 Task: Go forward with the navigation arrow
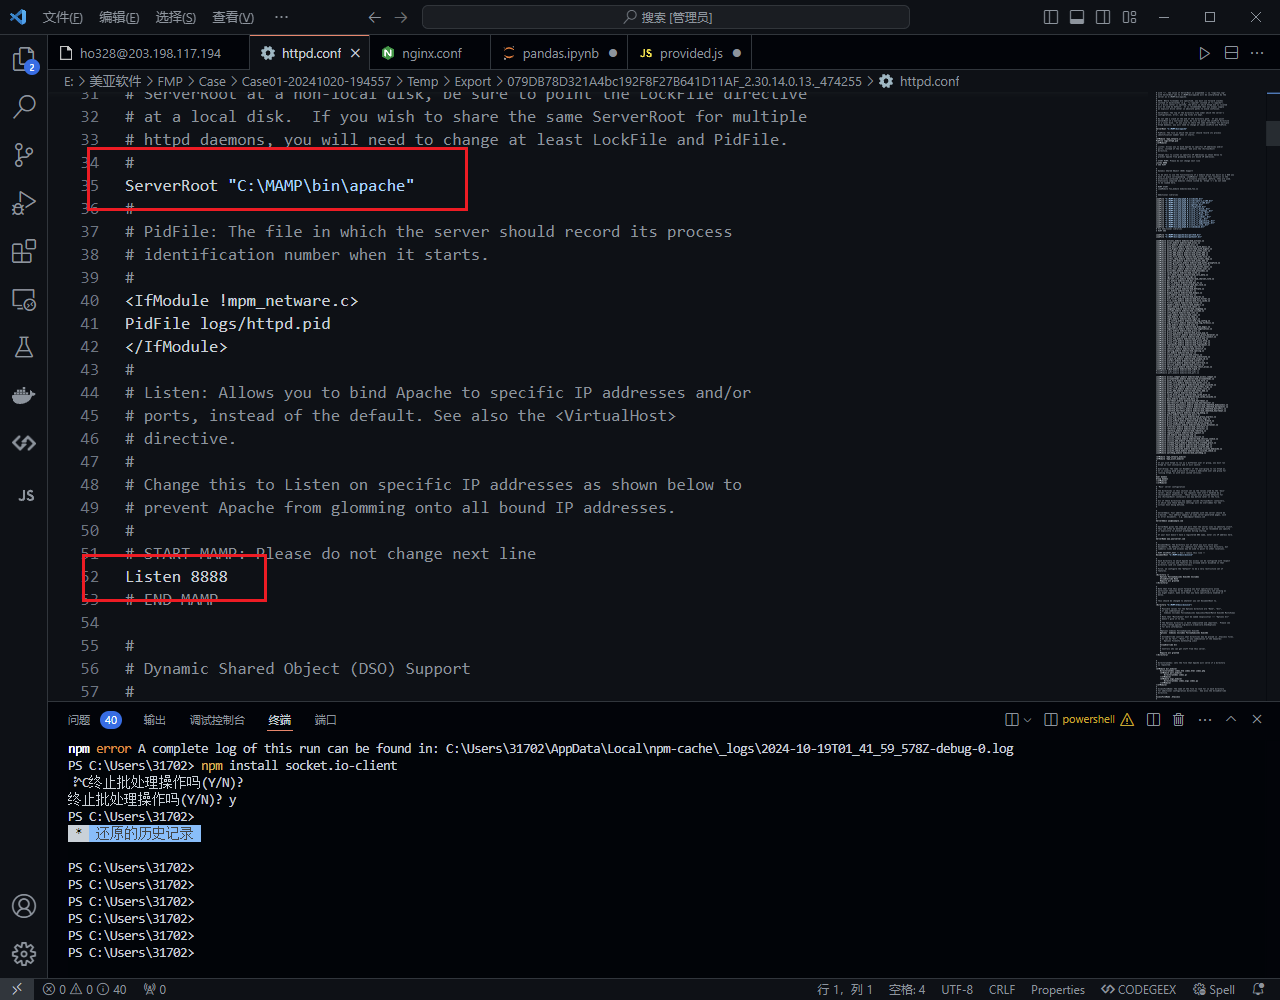click(x=401, y=17)
